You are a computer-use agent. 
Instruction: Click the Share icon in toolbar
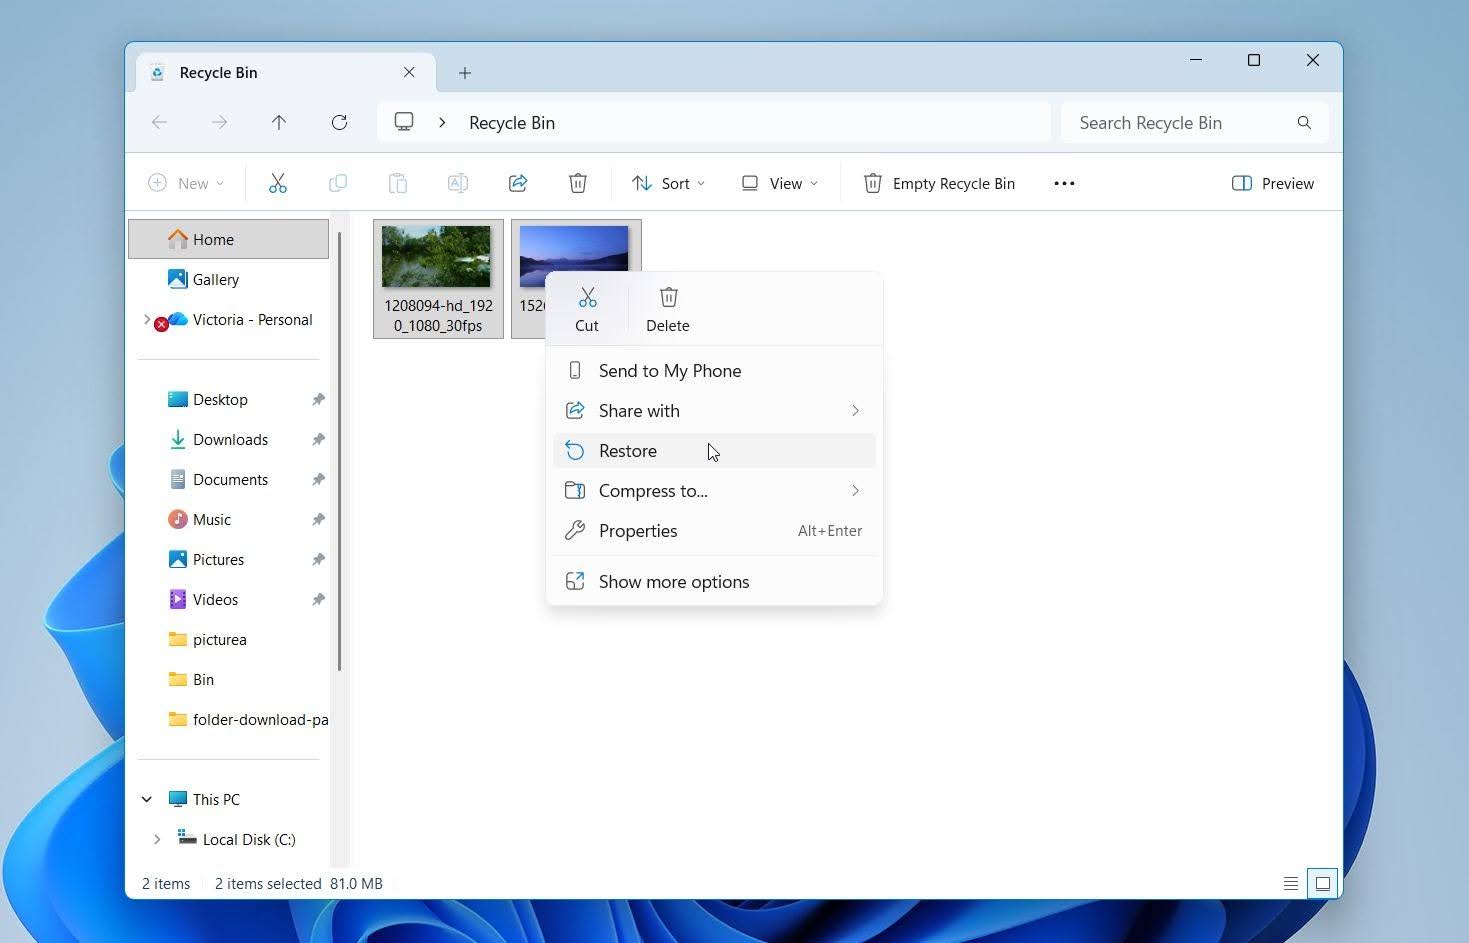518,183
